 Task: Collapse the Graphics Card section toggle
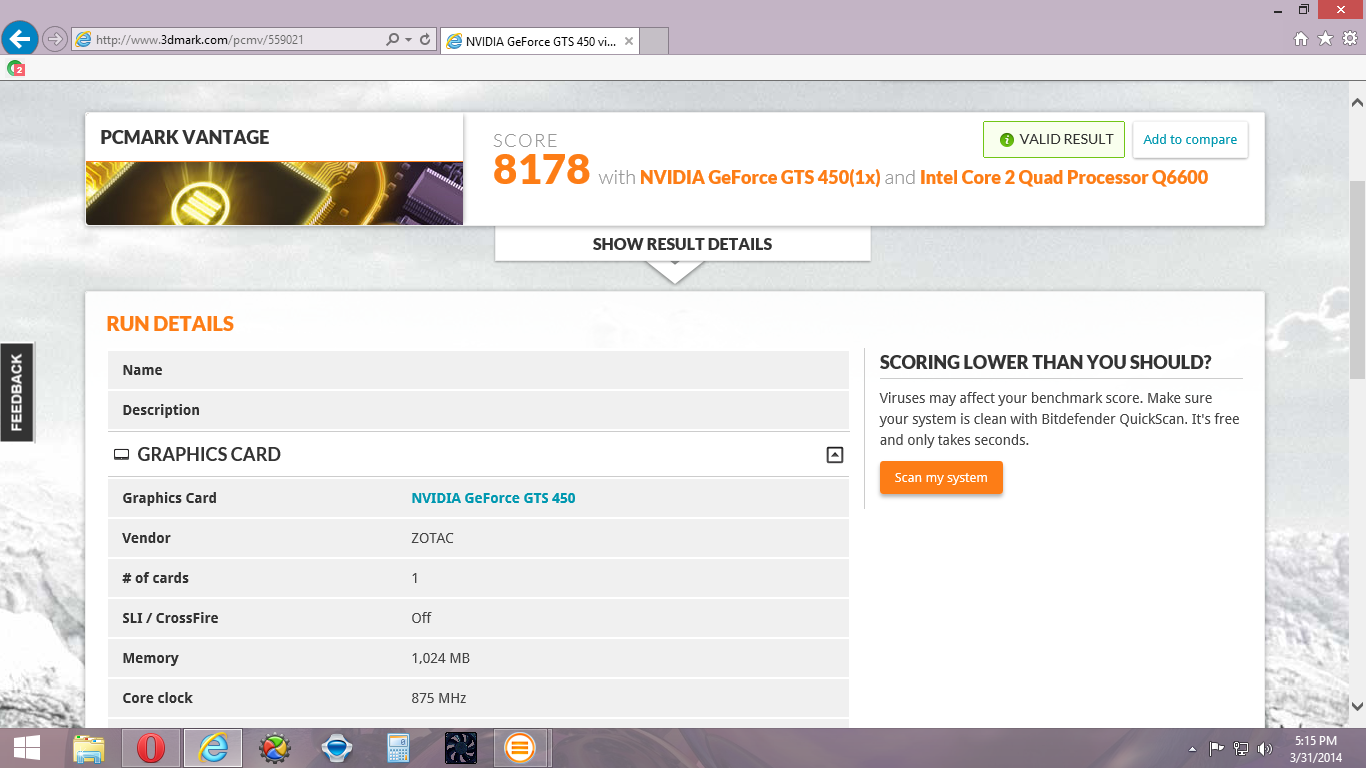pos(835,455)
